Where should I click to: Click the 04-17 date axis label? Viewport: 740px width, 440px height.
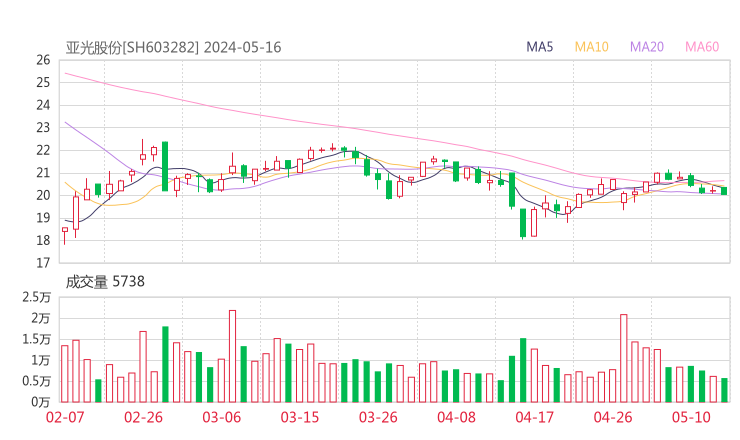click(x=534, y=417)
